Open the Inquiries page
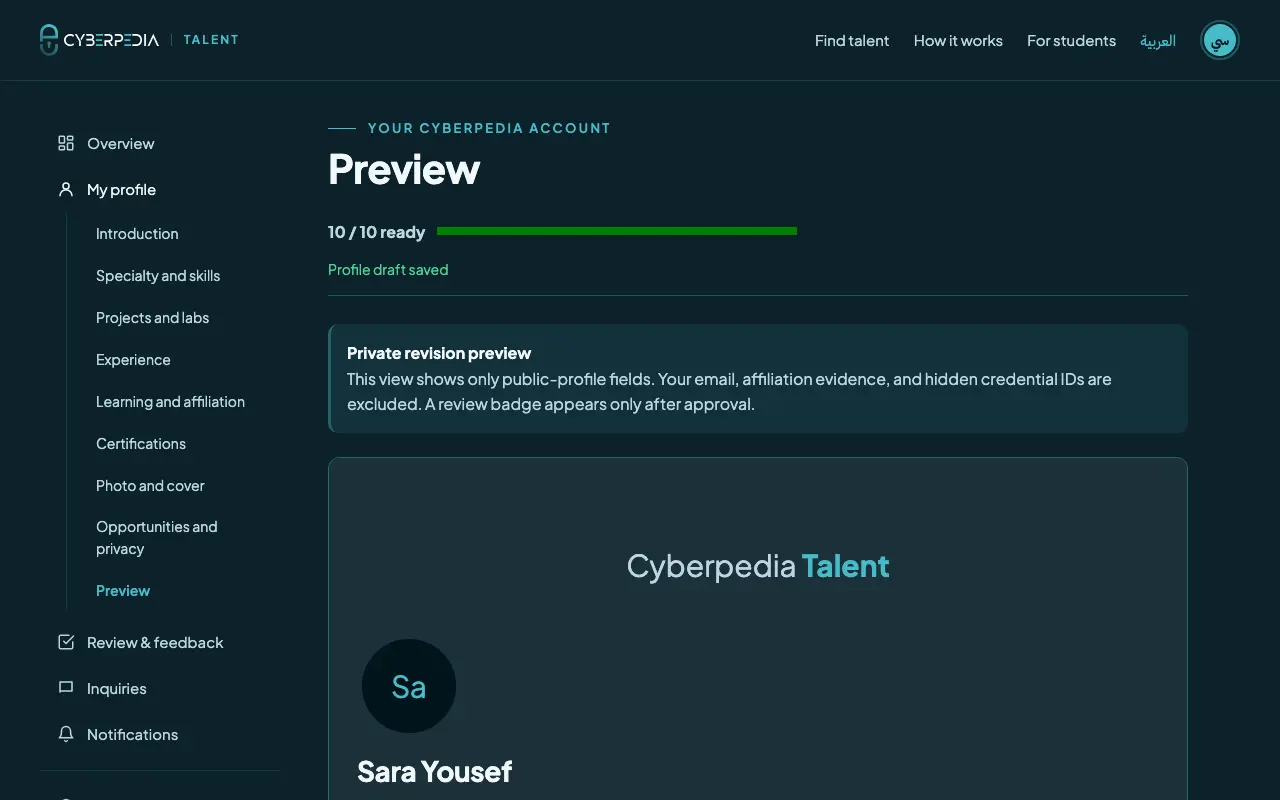1280x800 pixels. 117,689
